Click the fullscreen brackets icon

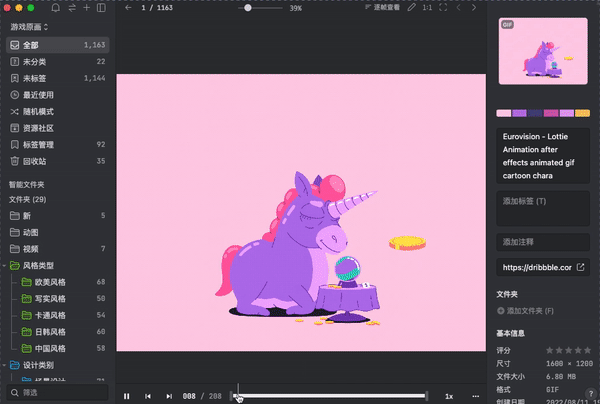coord(443,7)
